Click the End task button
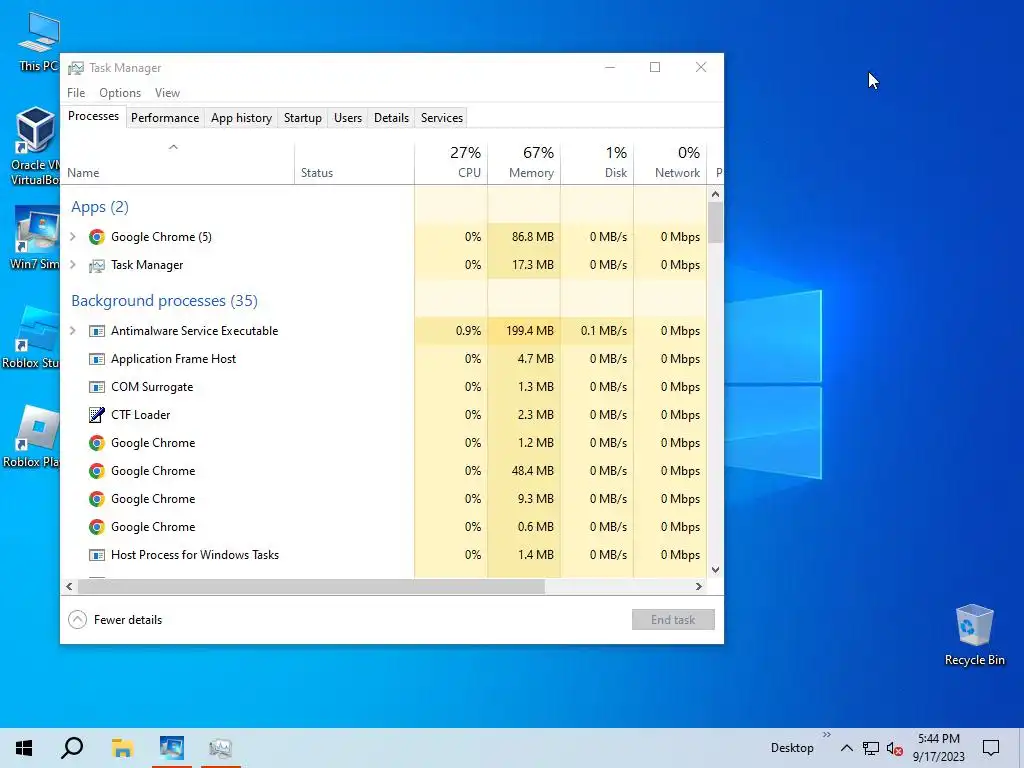 click(x=673, y=620)
